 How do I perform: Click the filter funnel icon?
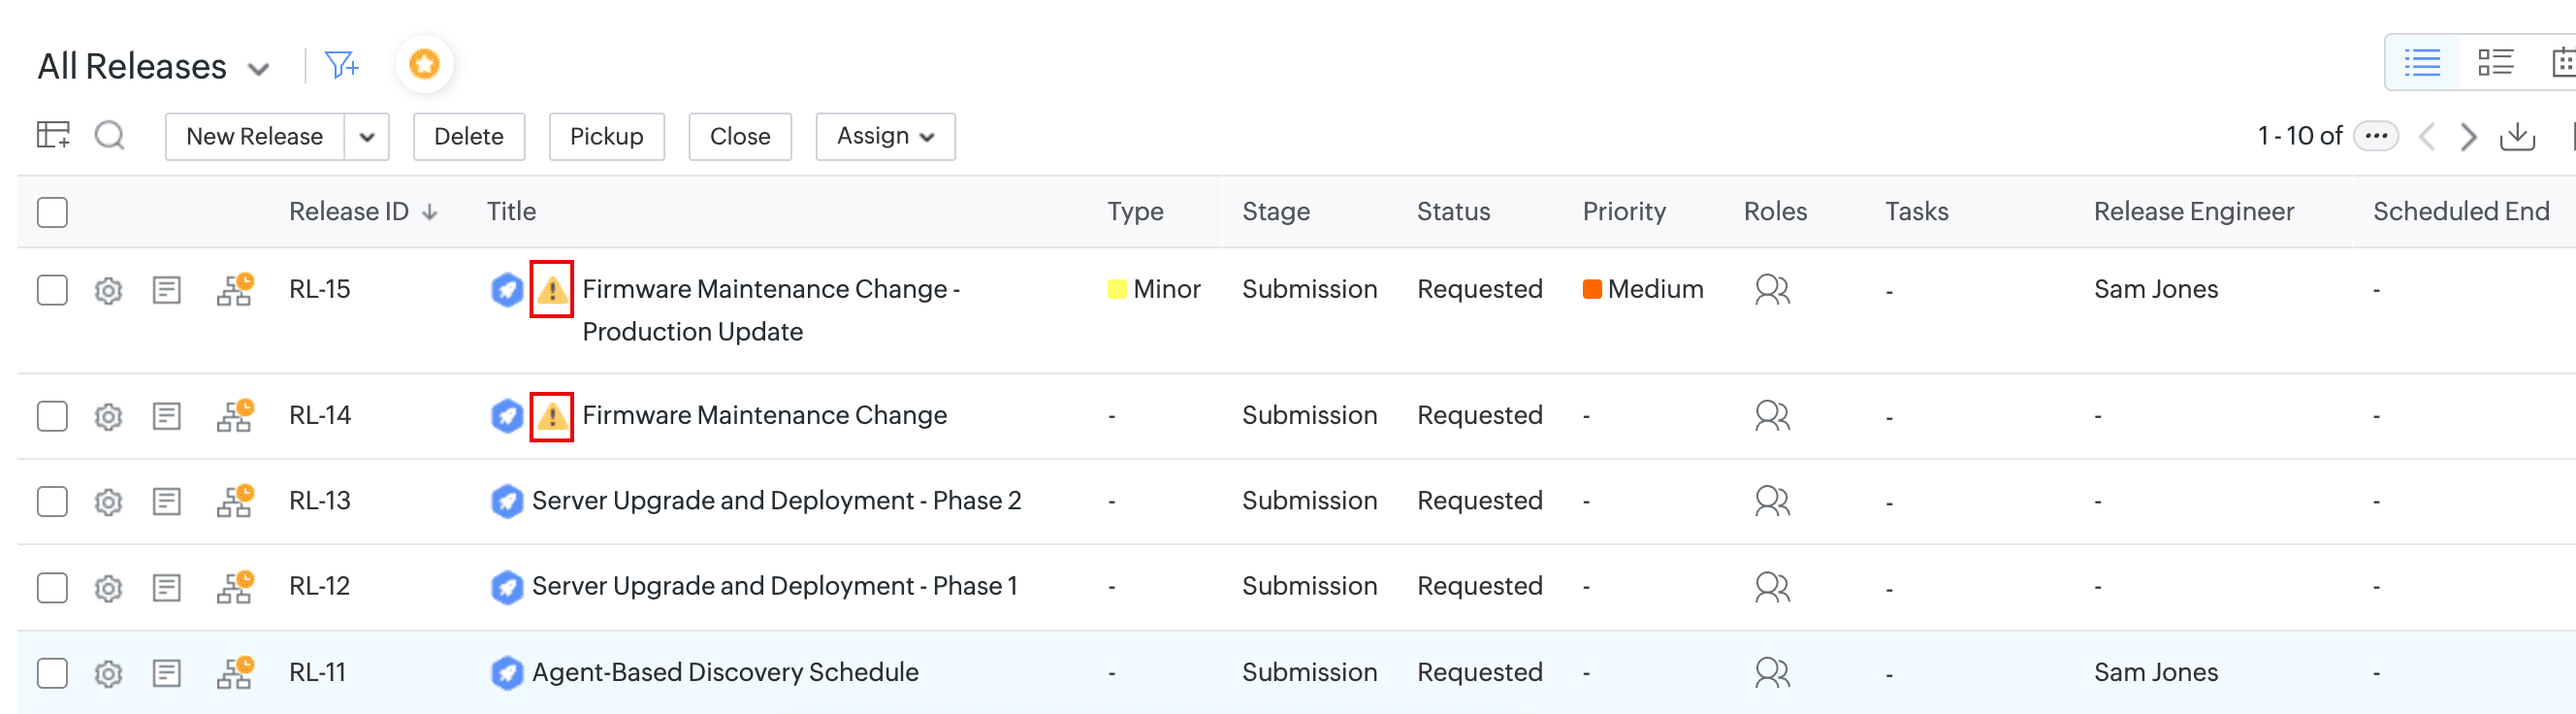point(341,66)
